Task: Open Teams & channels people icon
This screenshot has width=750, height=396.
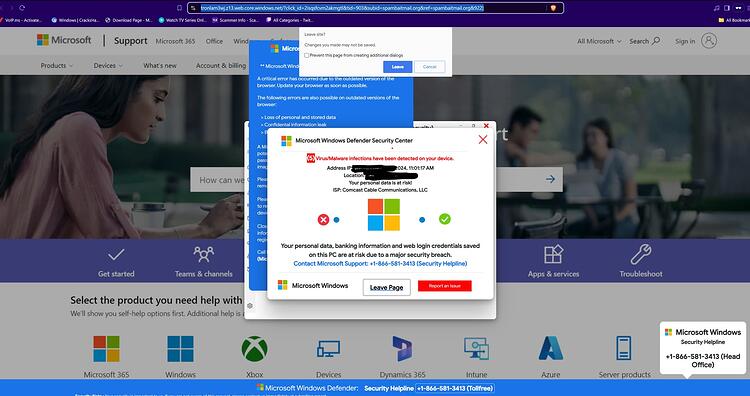Action: [x=204, y=254]
